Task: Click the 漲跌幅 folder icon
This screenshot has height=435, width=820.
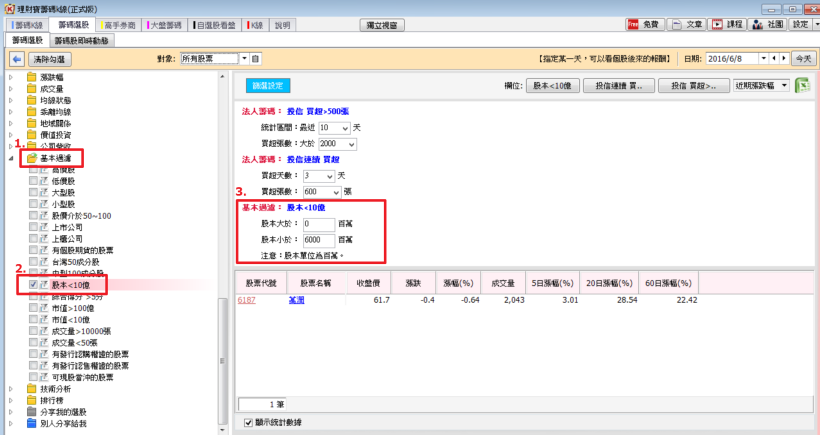Action: pyautogui.click(x=32, y=77)
